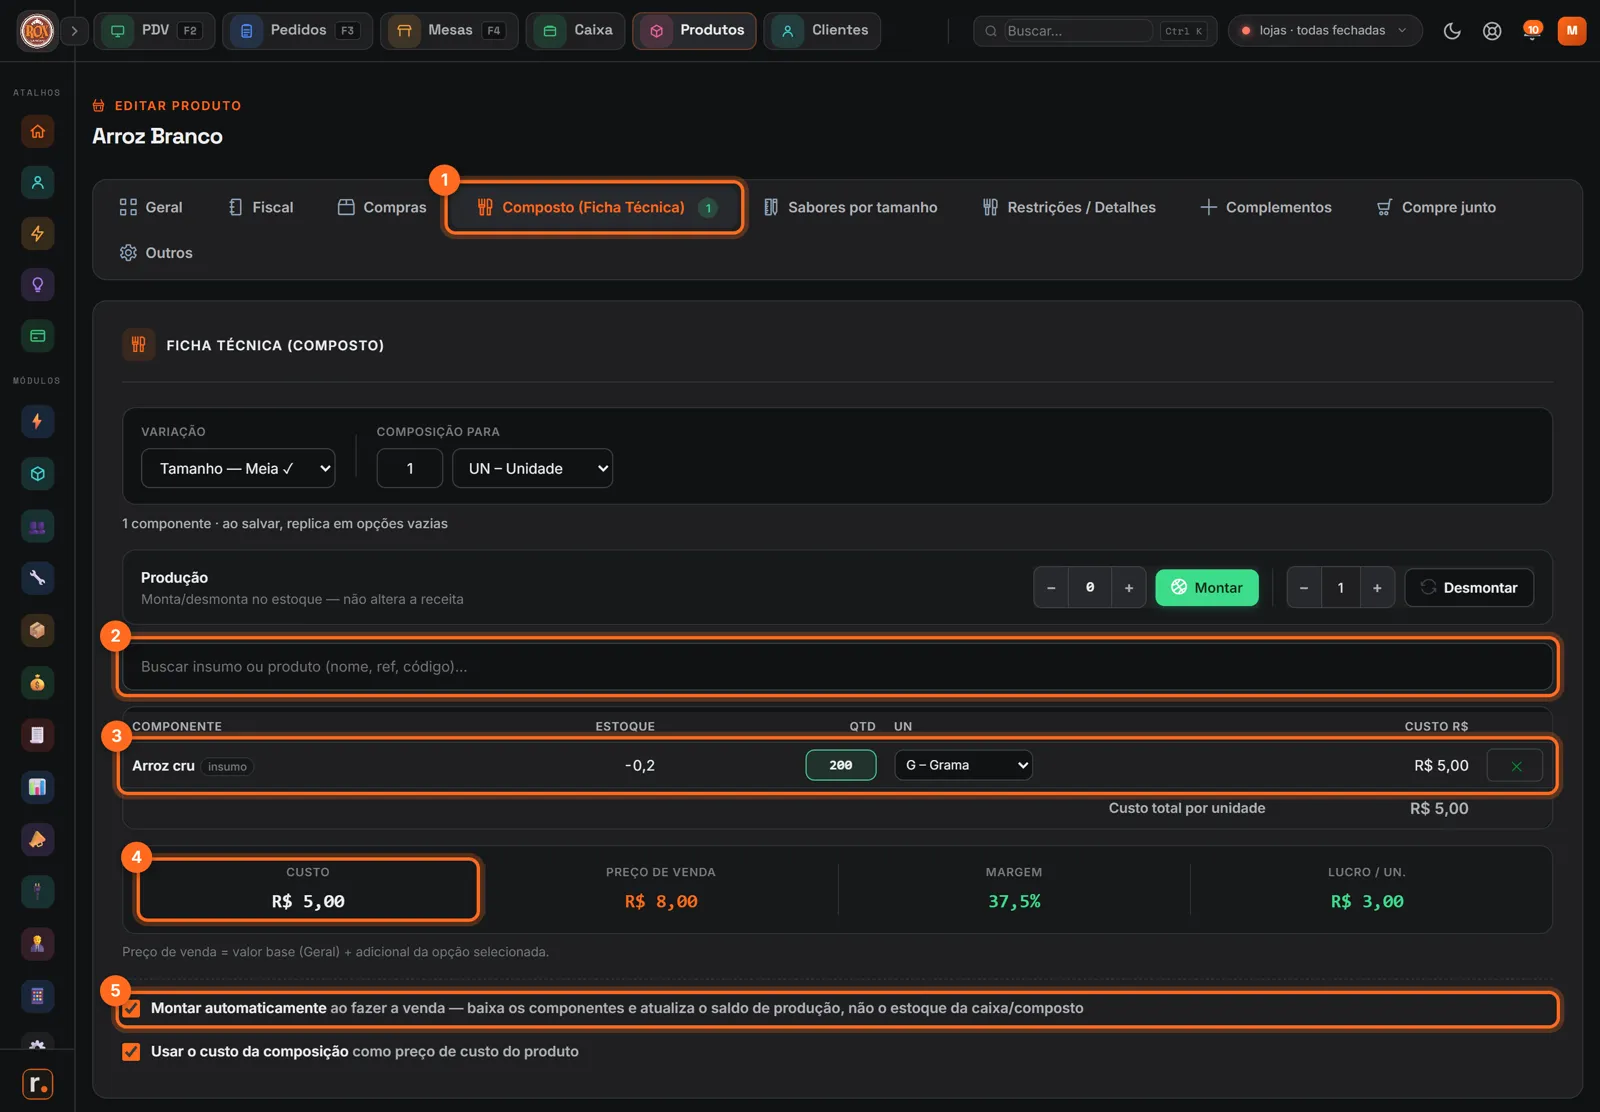Viewport: 1600px width, 1112px height.
Task: Click the top Buscar search box
Action: (1095, 31)
